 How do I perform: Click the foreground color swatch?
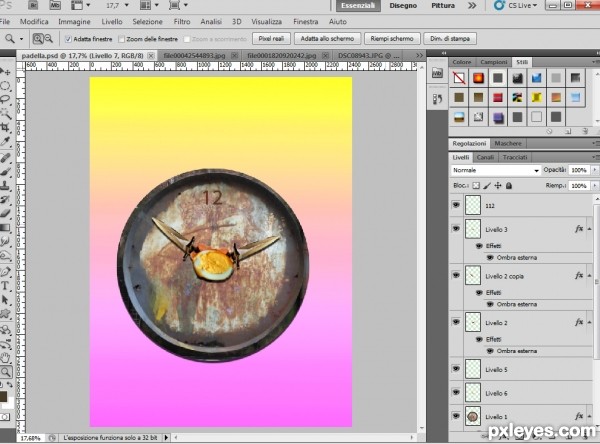click(x=3, y=396)
